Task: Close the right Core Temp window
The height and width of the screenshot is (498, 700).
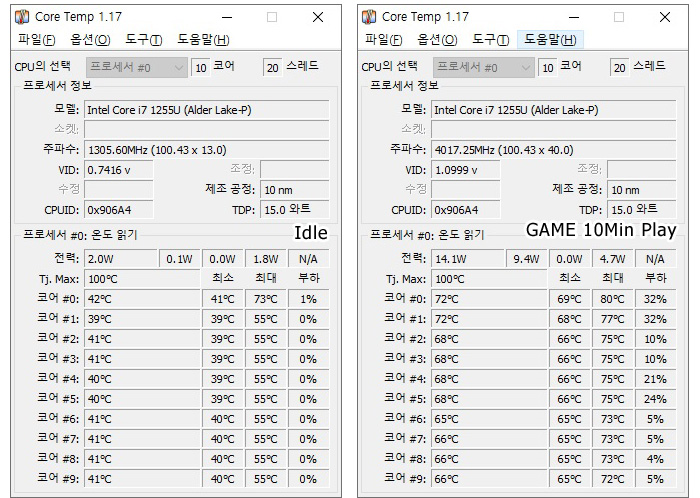Action: pyautogui.click(x=665, y=17)
